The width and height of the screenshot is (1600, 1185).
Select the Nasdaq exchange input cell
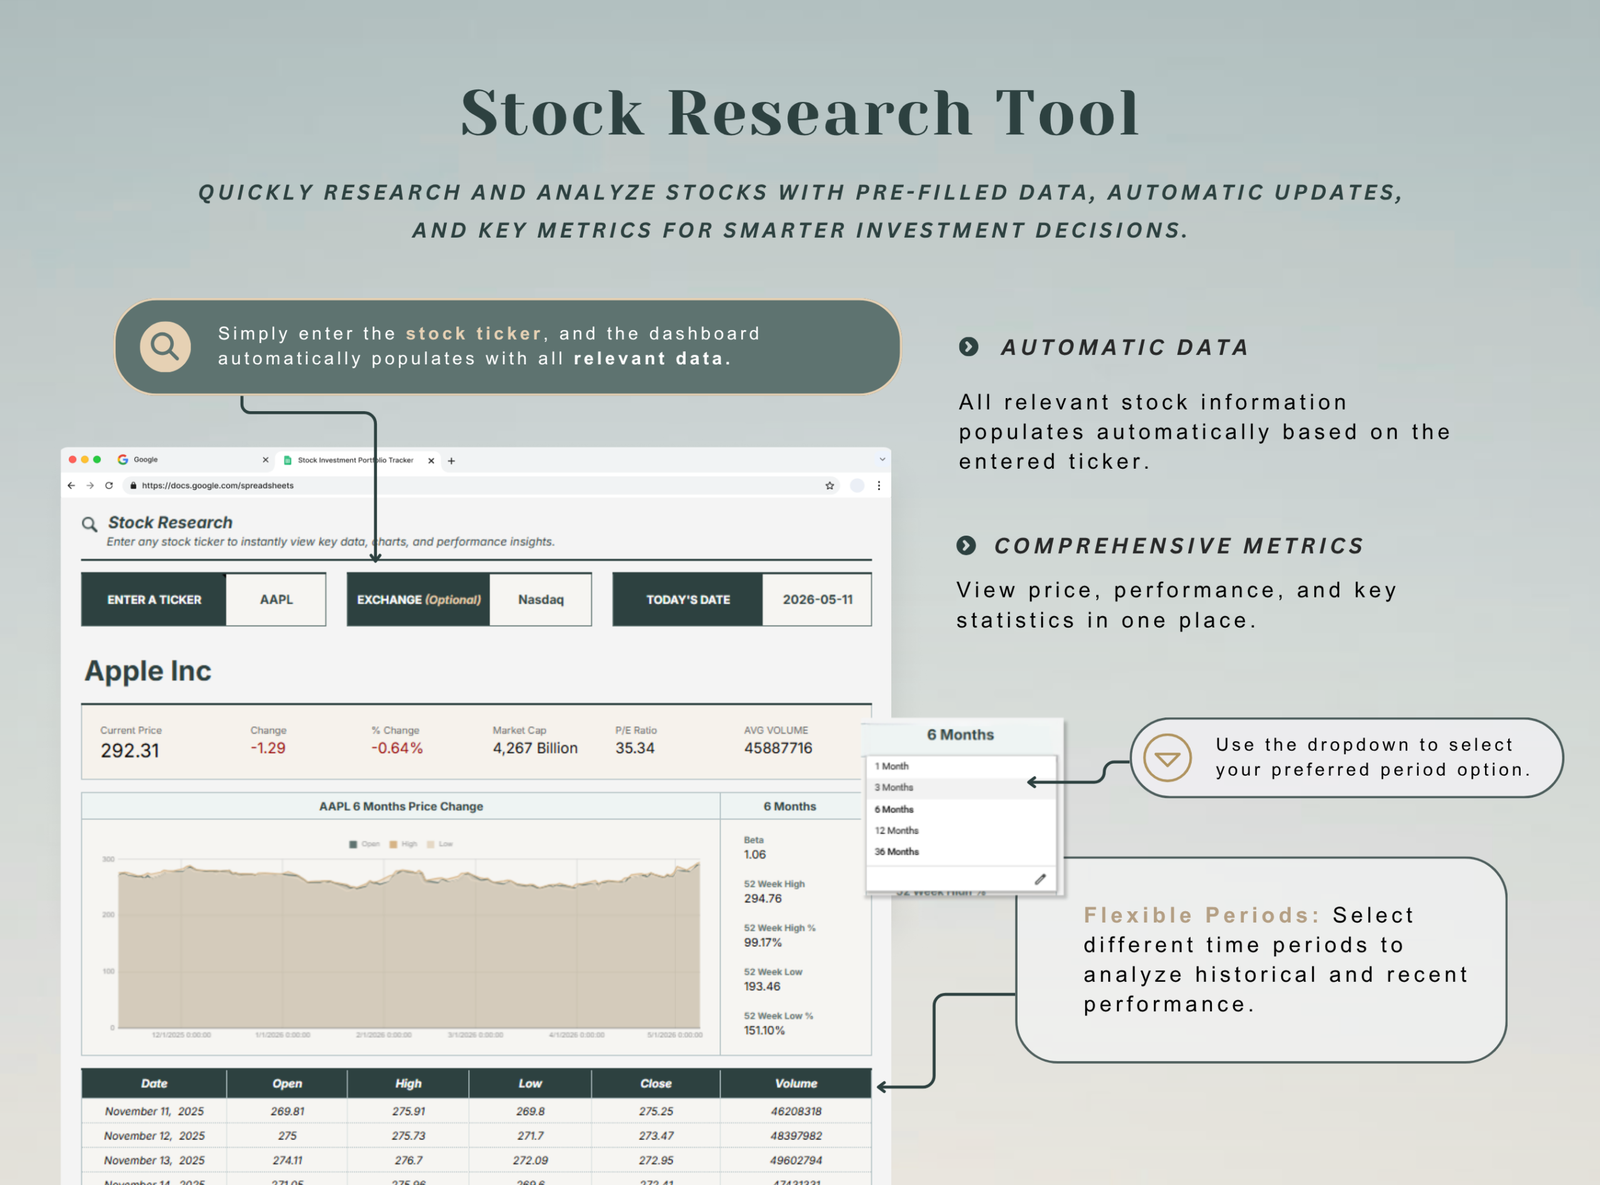point(541,600)
